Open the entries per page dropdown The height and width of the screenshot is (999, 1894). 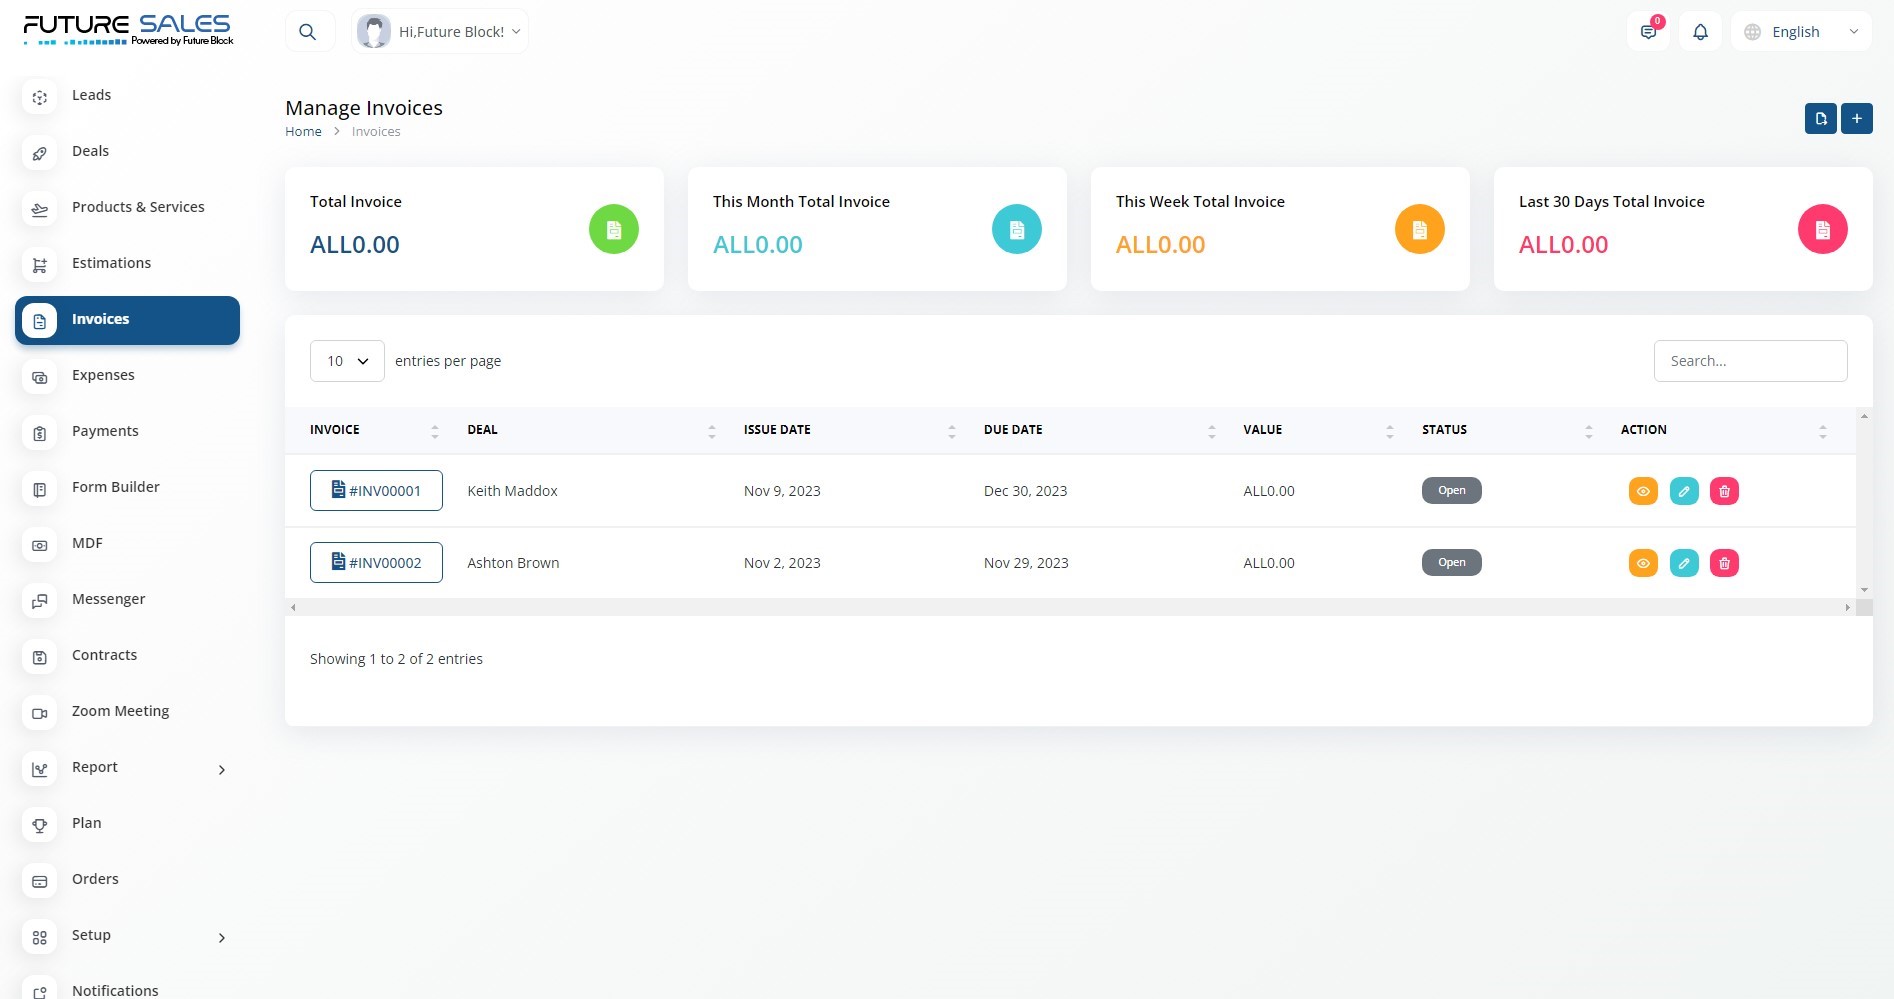[x=347, y=361]
